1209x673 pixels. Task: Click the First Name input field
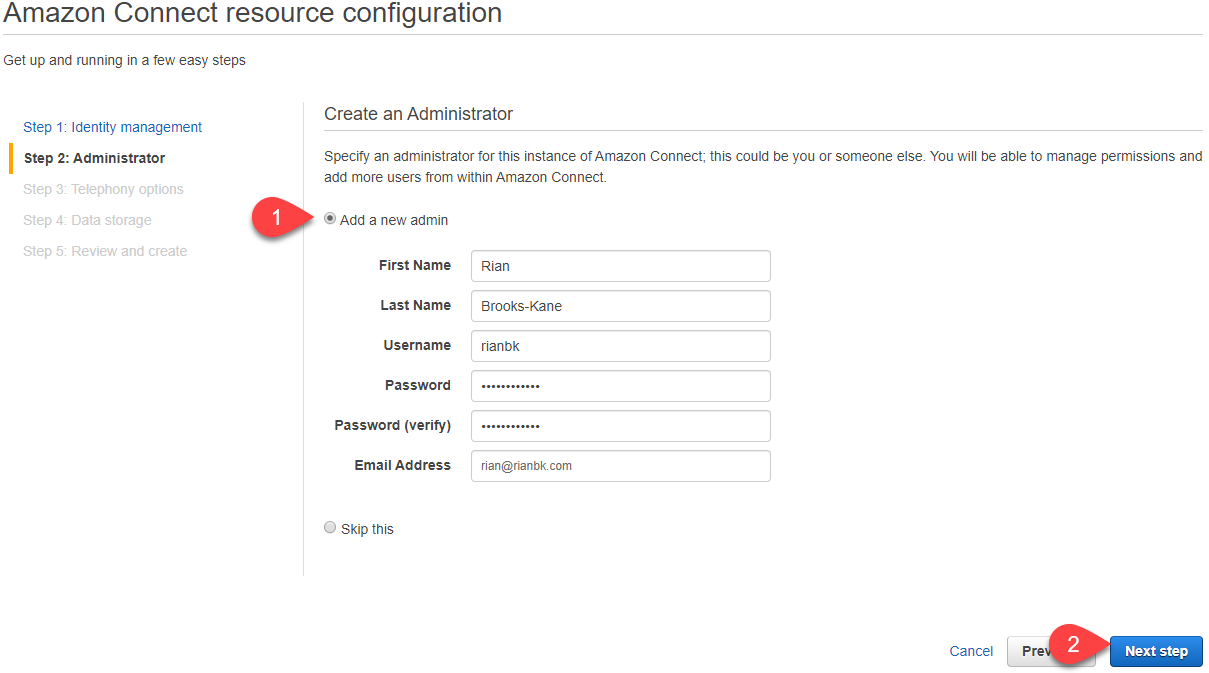pos(620,266)
